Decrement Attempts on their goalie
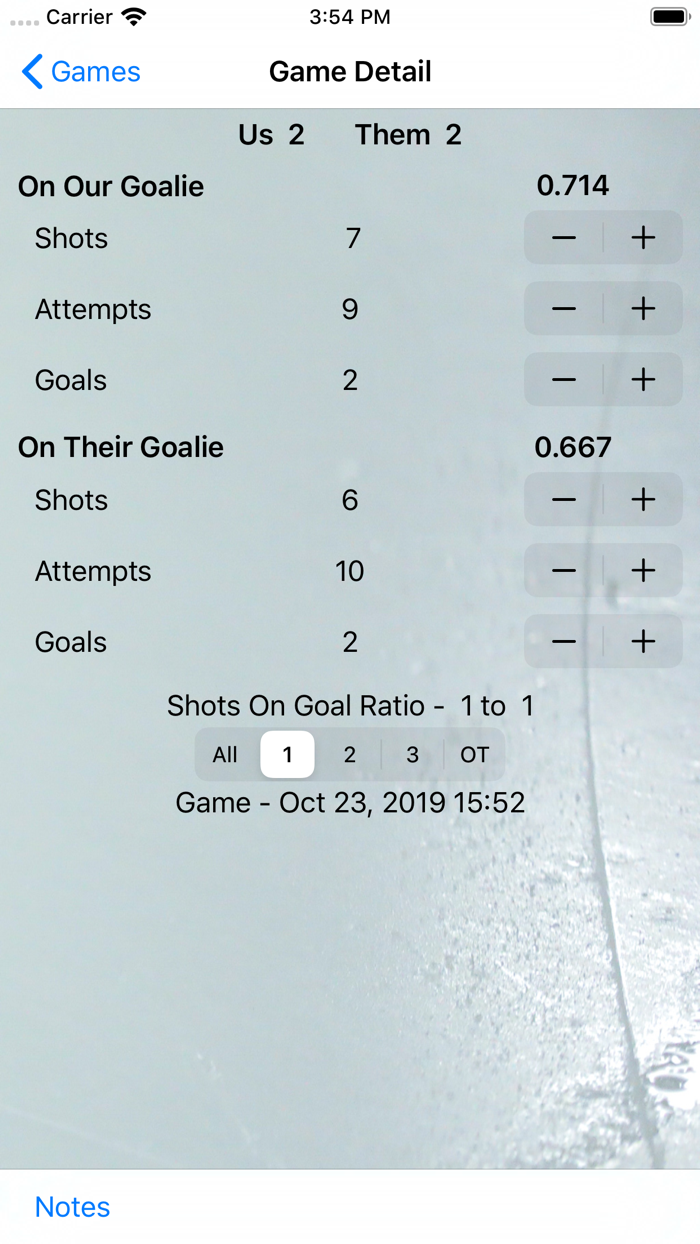 point(563,571)
